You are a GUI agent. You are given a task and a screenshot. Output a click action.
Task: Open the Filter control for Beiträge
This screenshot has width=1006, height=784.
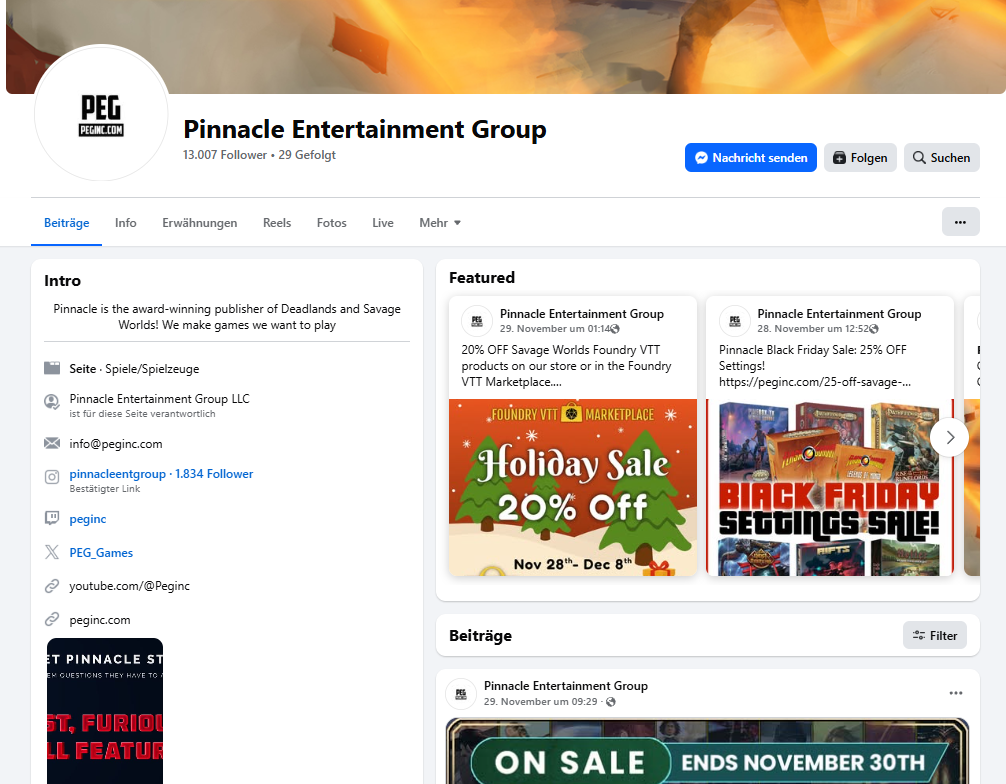pos(934,635)
